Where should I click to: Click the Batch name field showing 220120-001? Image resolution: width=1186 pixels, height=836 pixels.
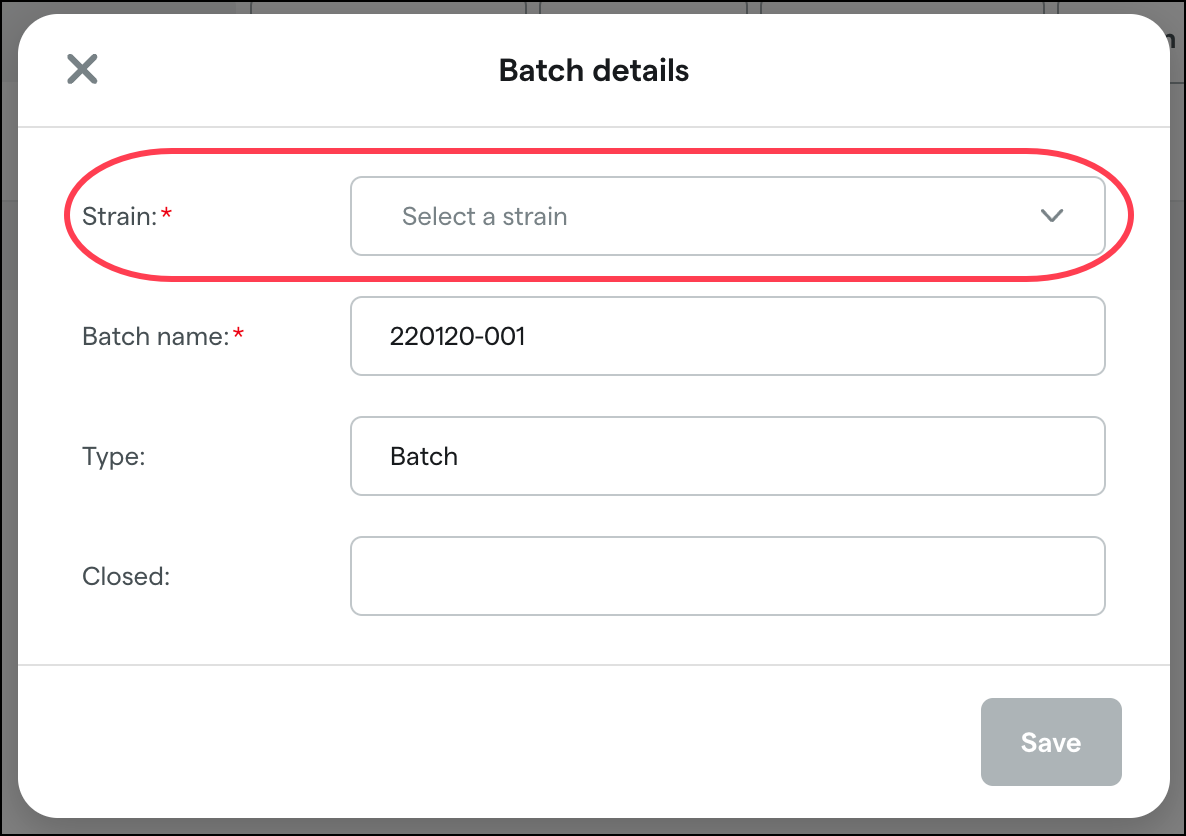[727, 336]
